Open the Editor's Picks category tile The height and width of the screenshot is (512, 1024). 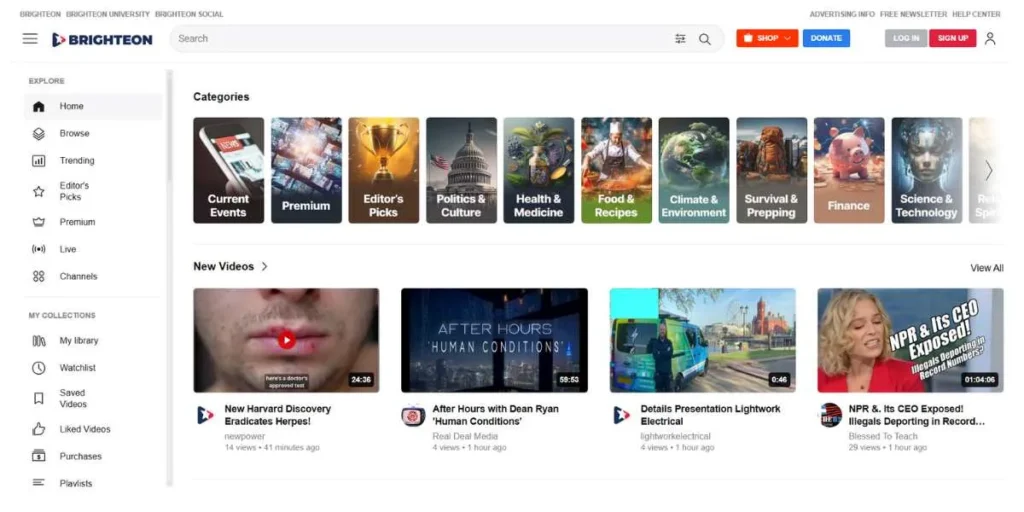tap(384, 170)
